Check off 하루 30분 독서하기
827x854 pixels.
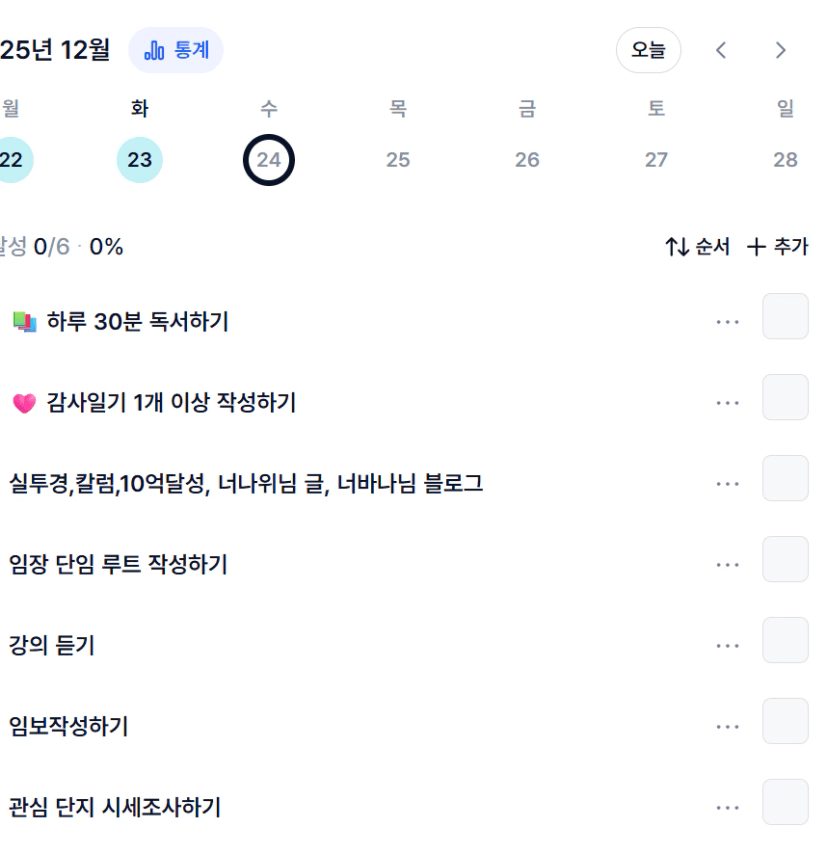(x=785, y=317)
